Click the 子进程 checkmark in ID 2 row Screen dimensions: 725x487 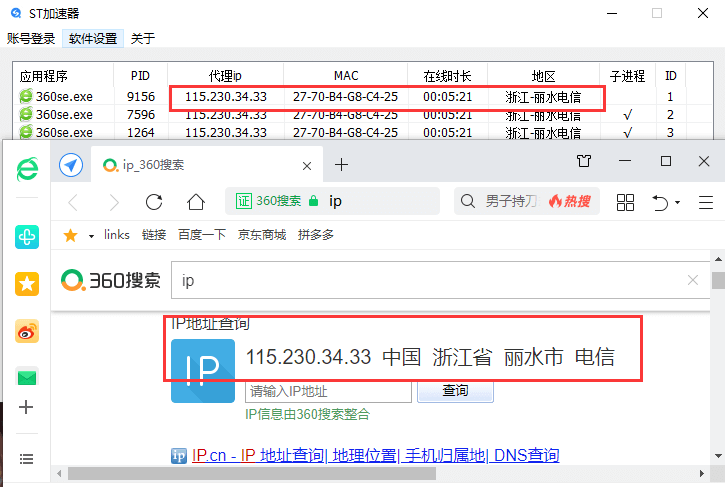[x=627, y=115]
